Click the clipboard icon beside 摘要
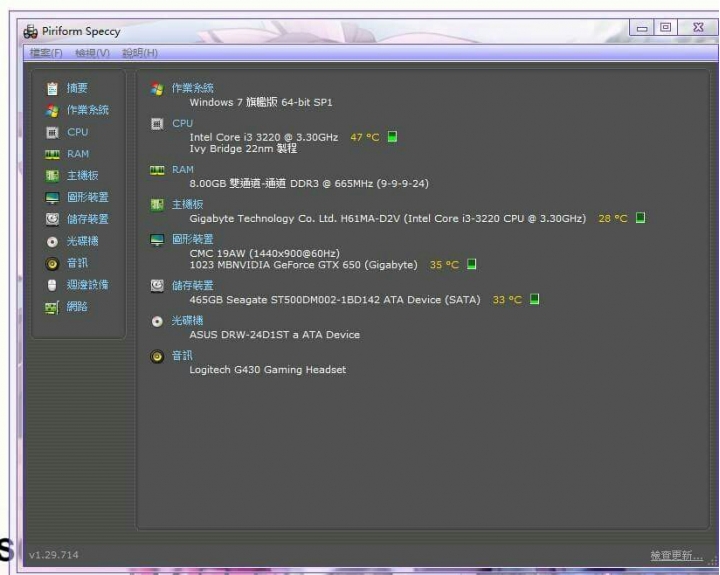Screen dimensions: 720x575 [52, 88]
